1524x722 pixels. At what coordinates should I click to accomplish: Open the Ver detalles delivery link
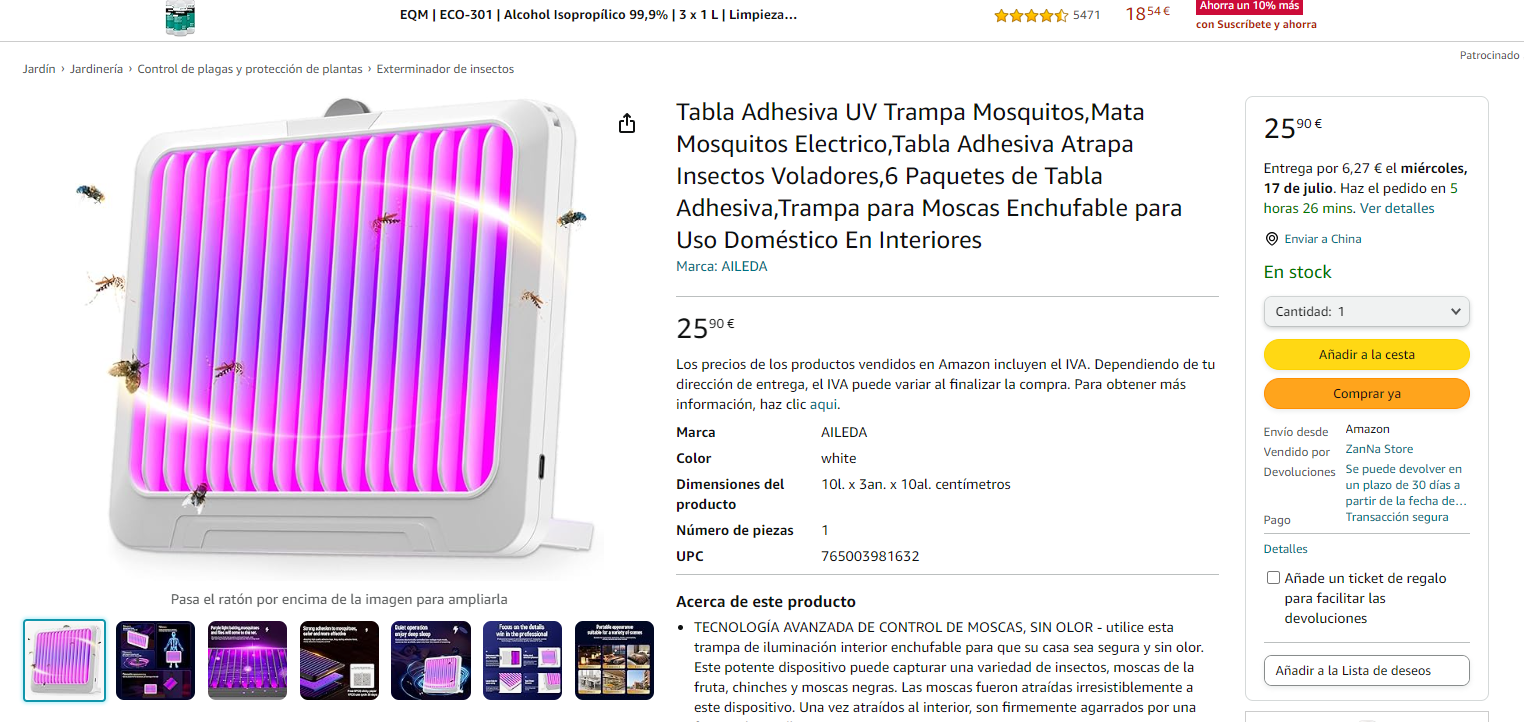click(1397, 209)
